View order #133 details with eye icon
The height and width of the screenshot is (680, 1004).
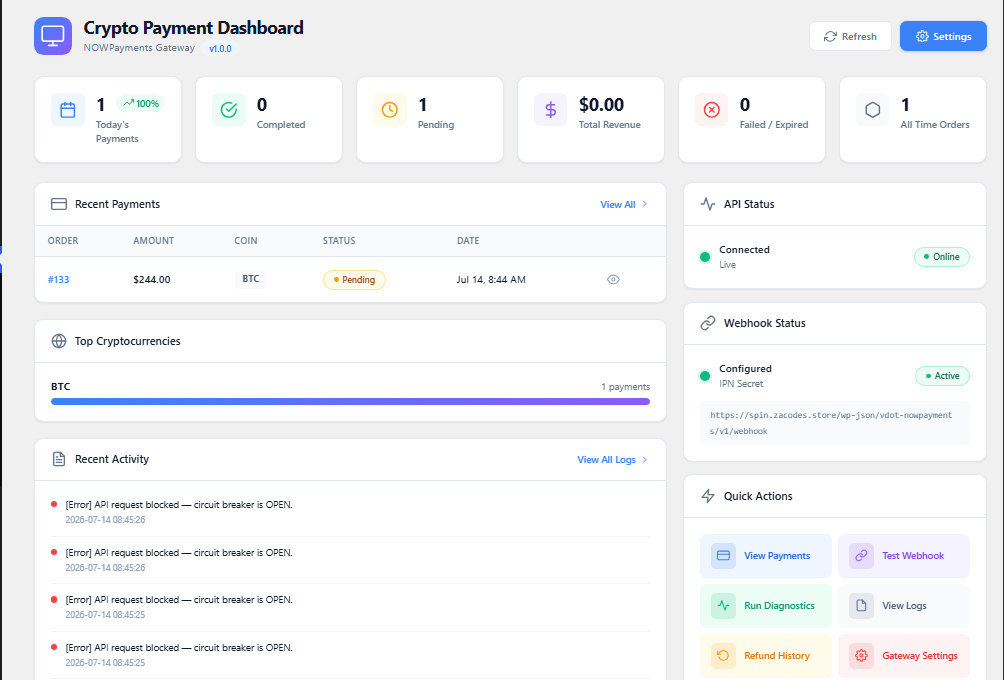point(613,279)
